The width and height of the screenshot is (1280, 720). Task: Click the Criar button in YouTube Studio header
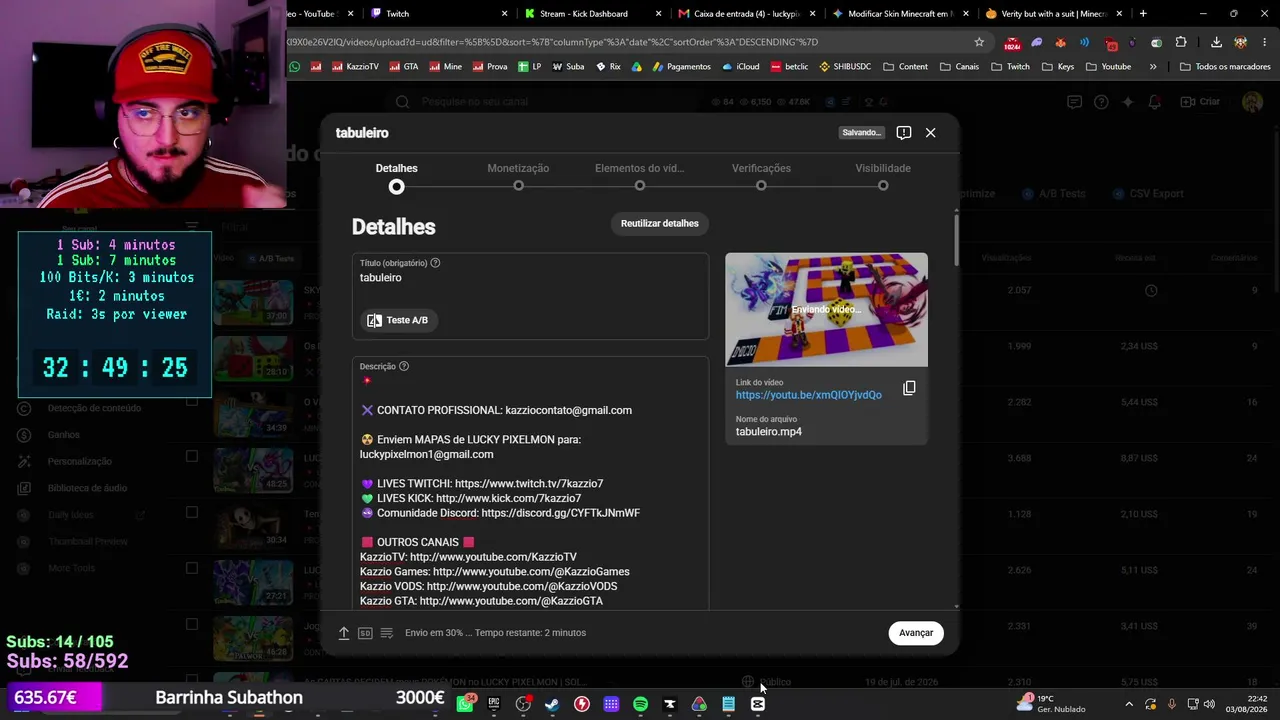[x=1200, y=102]
